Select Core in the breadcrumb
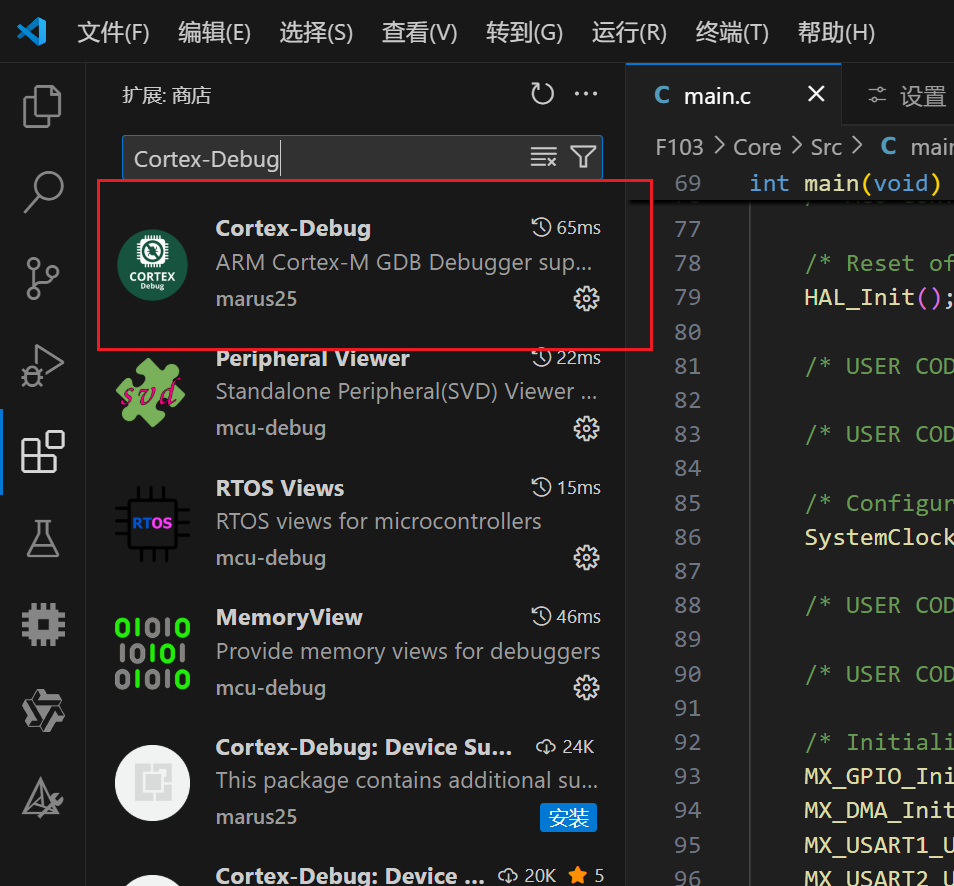Viewport: 954px width, 886px height. click(757, 147)
